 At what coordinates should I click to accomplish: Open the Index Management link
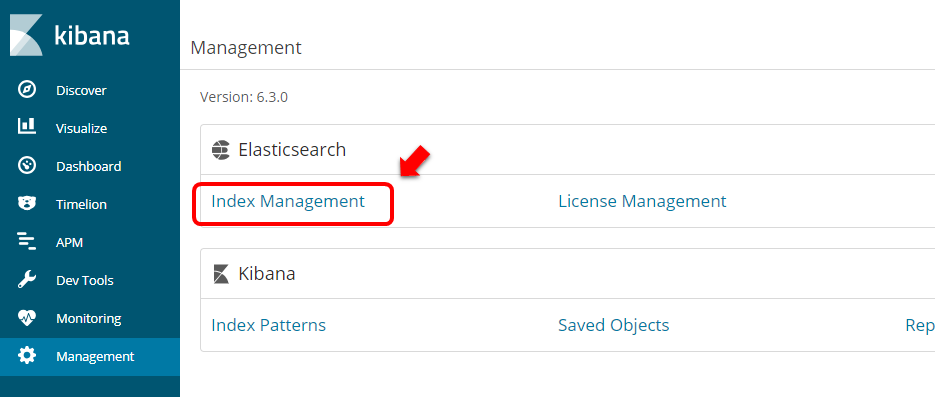(x=288, y=201)
